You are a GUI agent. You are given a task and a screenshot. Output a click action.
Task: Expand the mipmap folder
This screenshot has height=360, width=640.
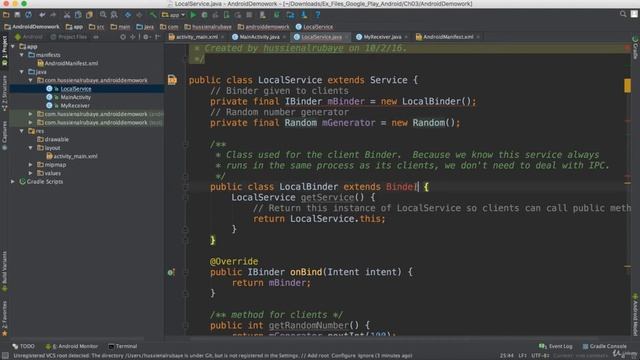(31, 165)
